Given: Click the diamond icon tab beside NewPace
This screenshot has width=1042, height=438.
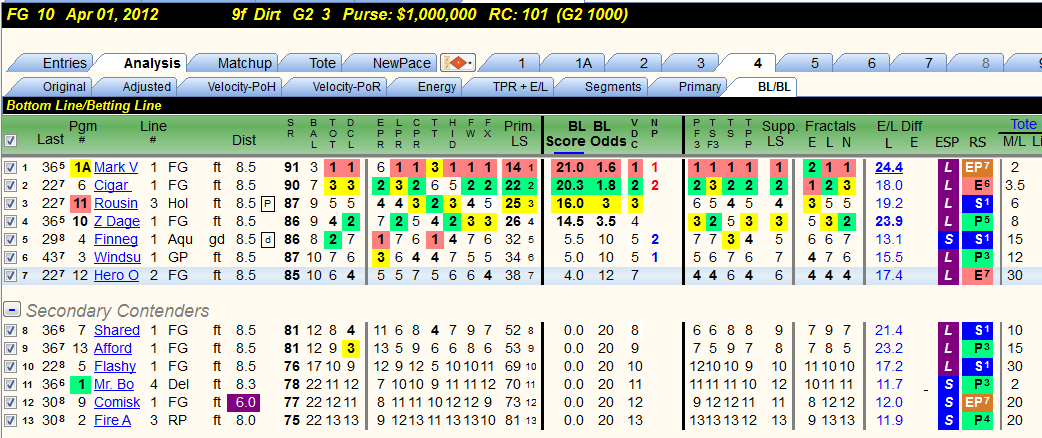Looking at the screenshot, I should tap(458, 63).
